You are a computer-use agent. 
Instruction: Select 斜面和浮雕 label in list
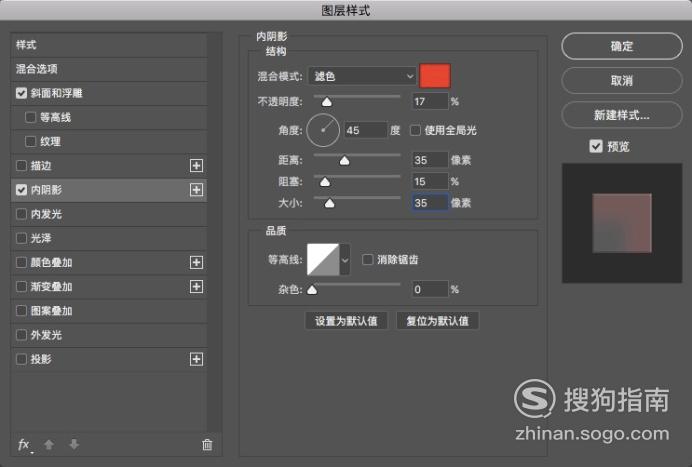click(56, 93)
